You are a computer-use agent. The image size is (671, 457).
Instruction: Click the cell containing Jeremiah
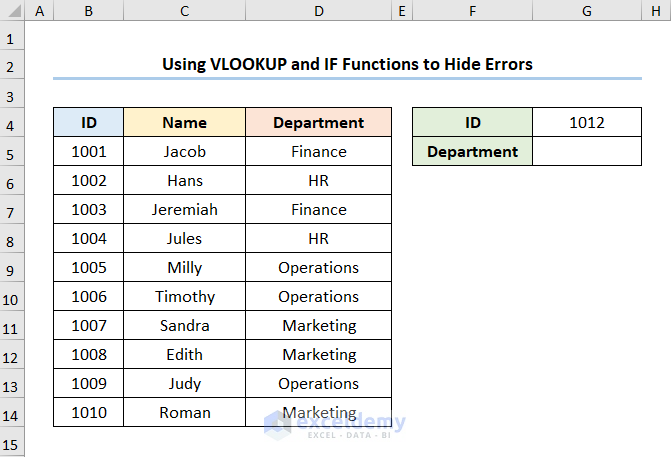coord(184,210)
